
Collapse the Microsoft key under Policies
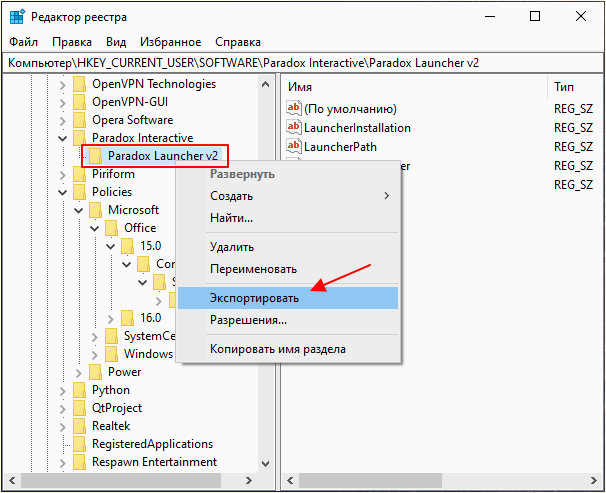(x=78, y=211)
